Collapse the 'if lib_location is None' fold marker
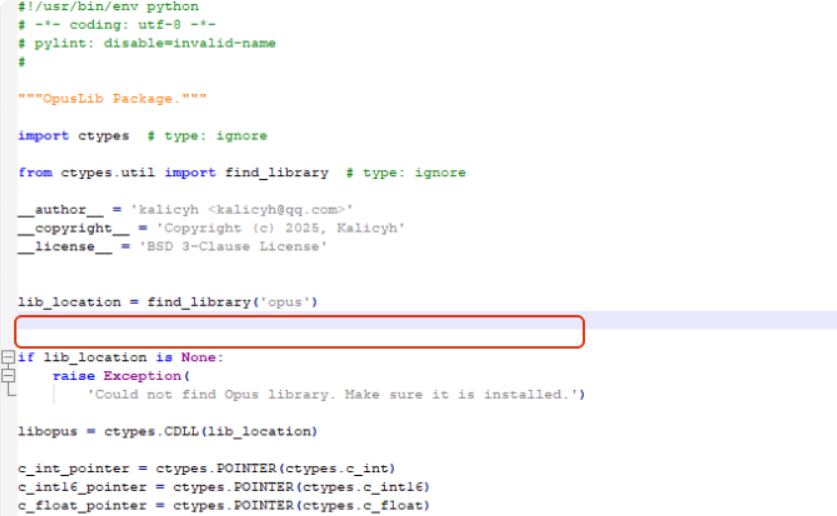837x516 pixels. pyautogui.click(x=8, y=358)
